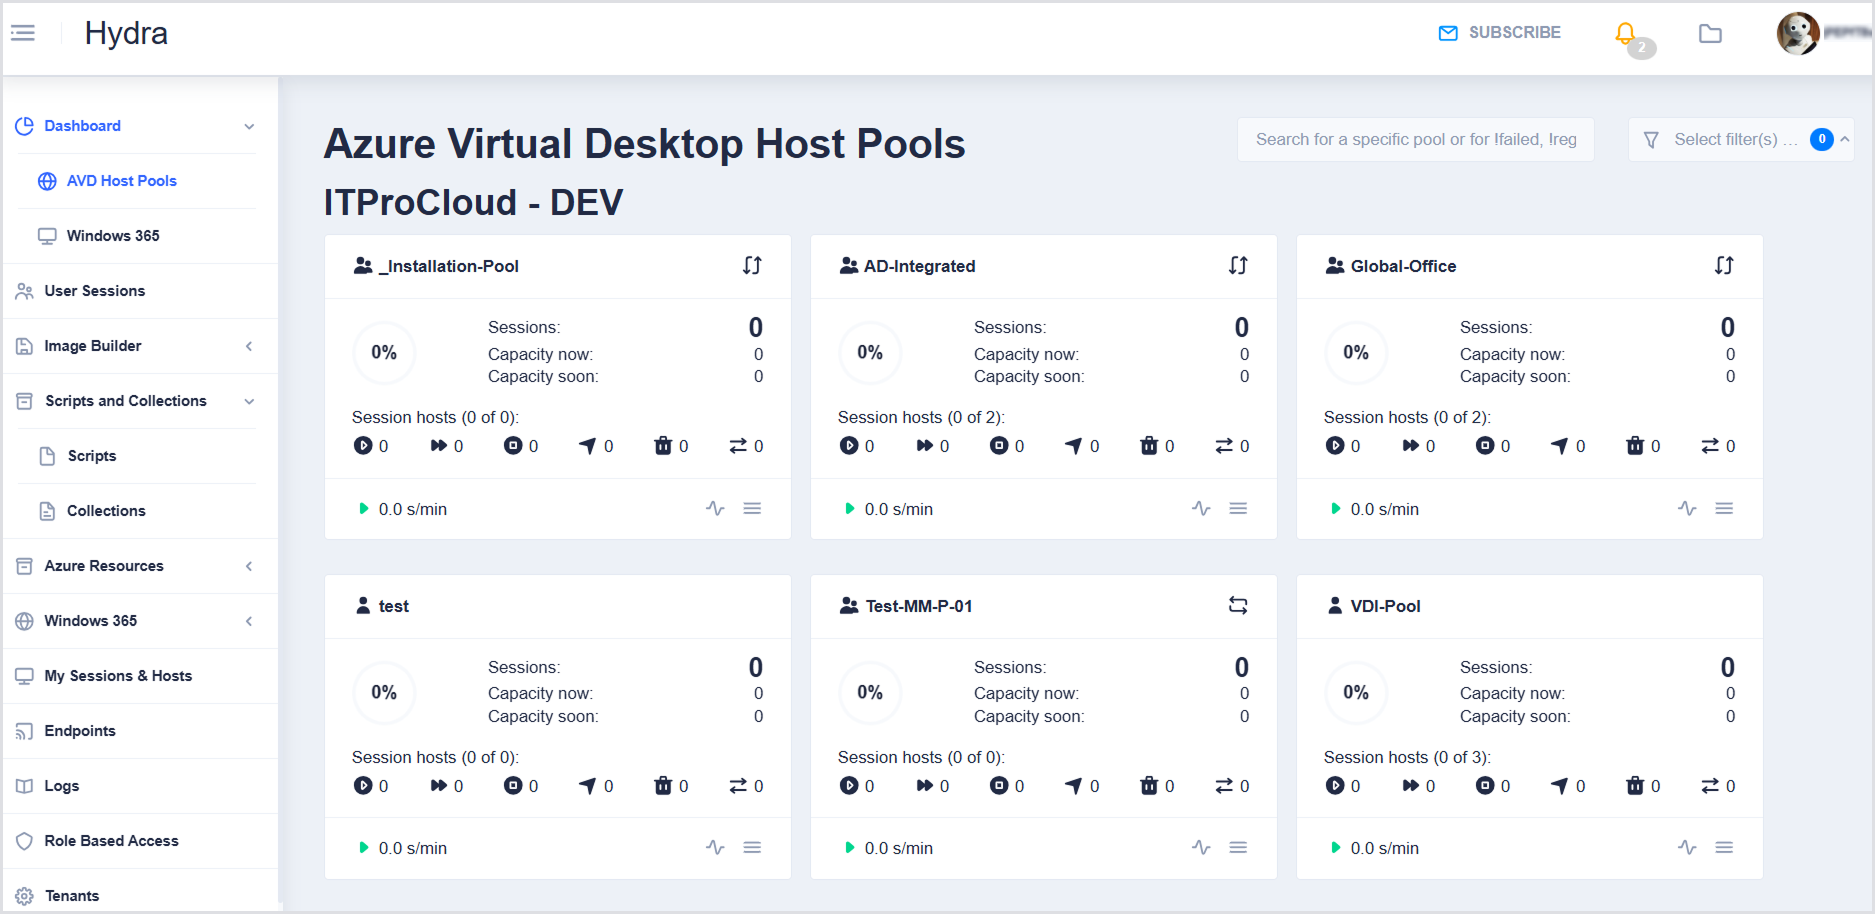Open list menu icon on Global-Office card
The height and width of the screenshot is (914, 1875).
(1724, 509)
